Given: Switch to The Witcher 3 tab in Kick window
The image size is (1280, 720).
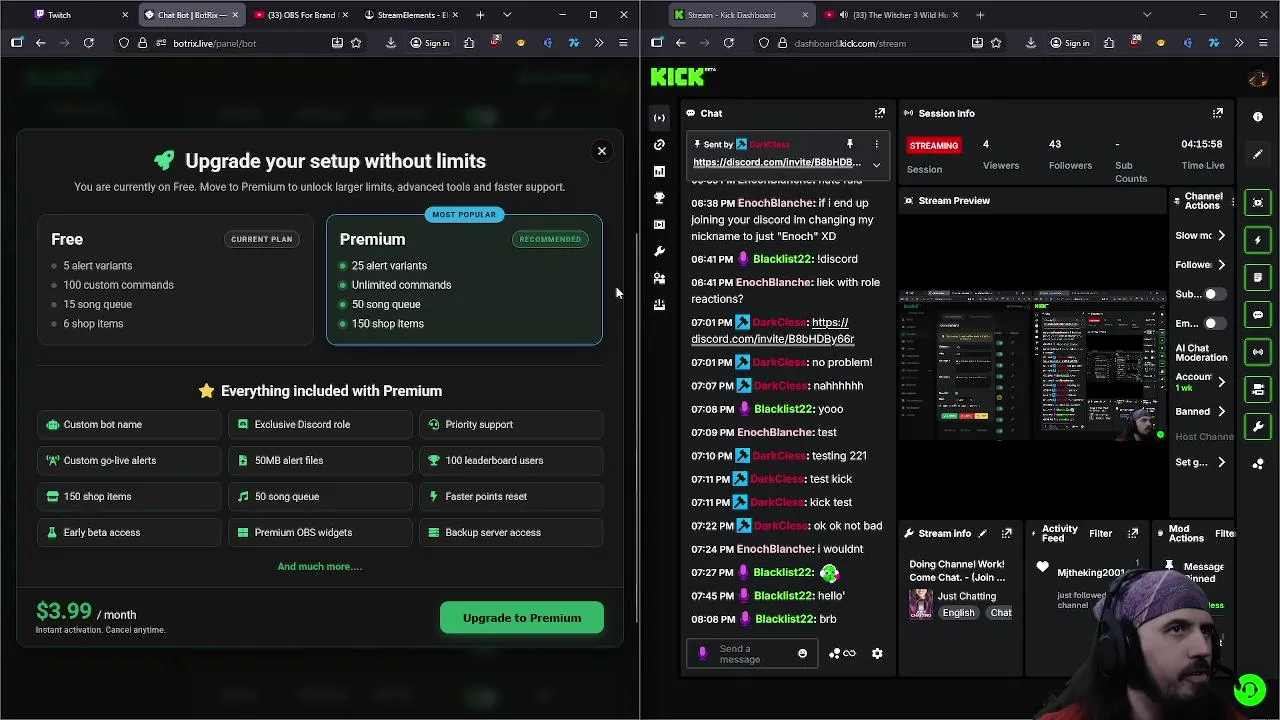Looking at the screenshot, I should pos(893,15).
